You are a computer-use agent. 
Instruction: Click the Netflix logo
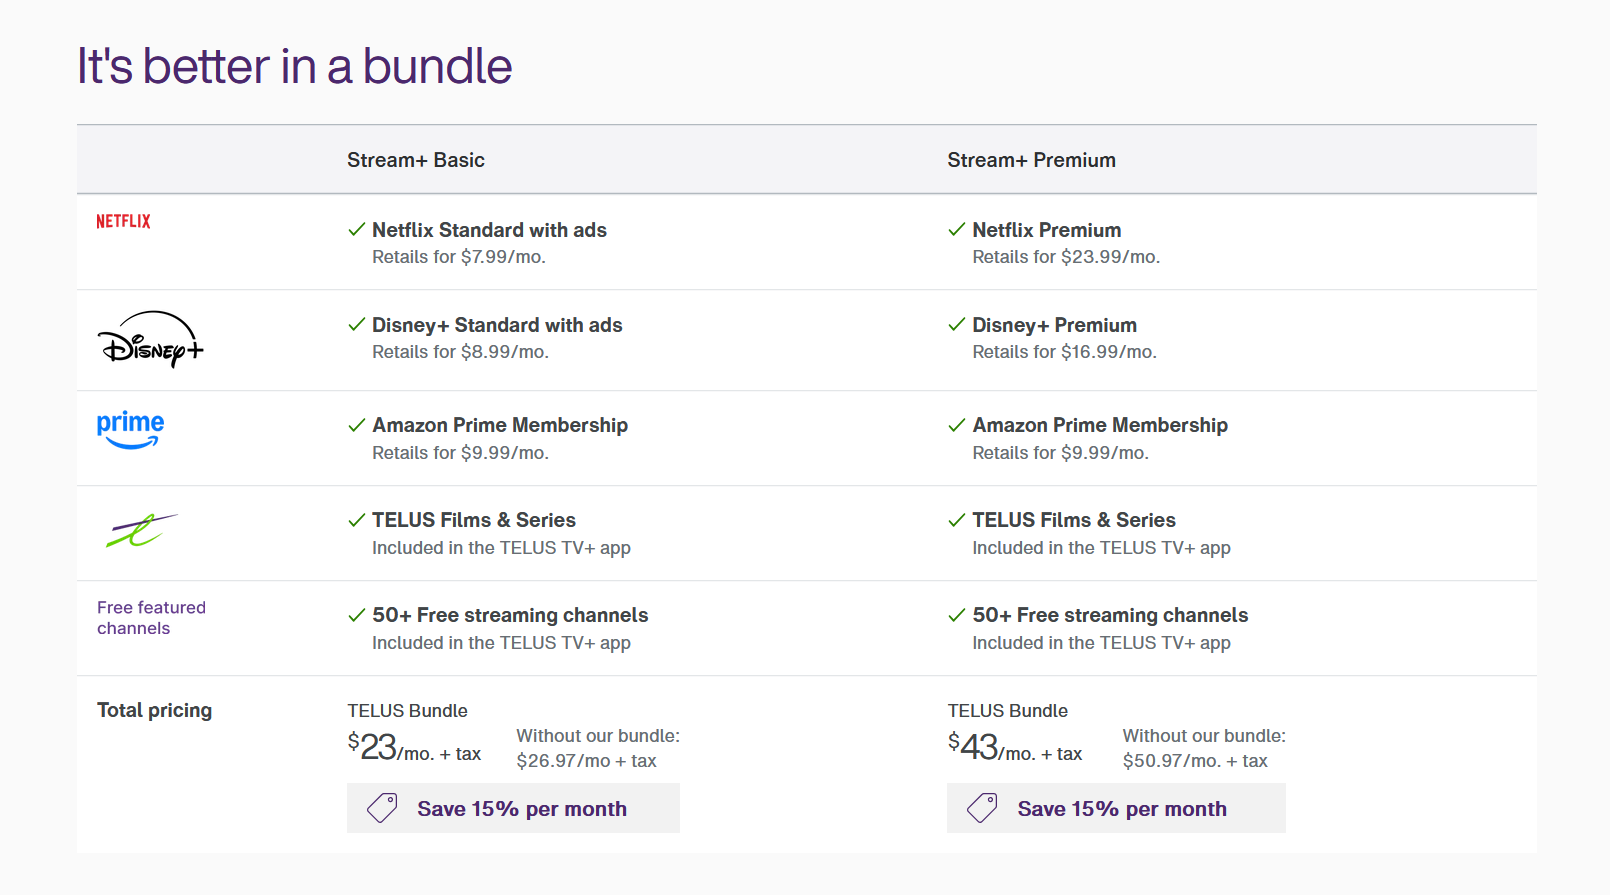[x=123, y=221]
